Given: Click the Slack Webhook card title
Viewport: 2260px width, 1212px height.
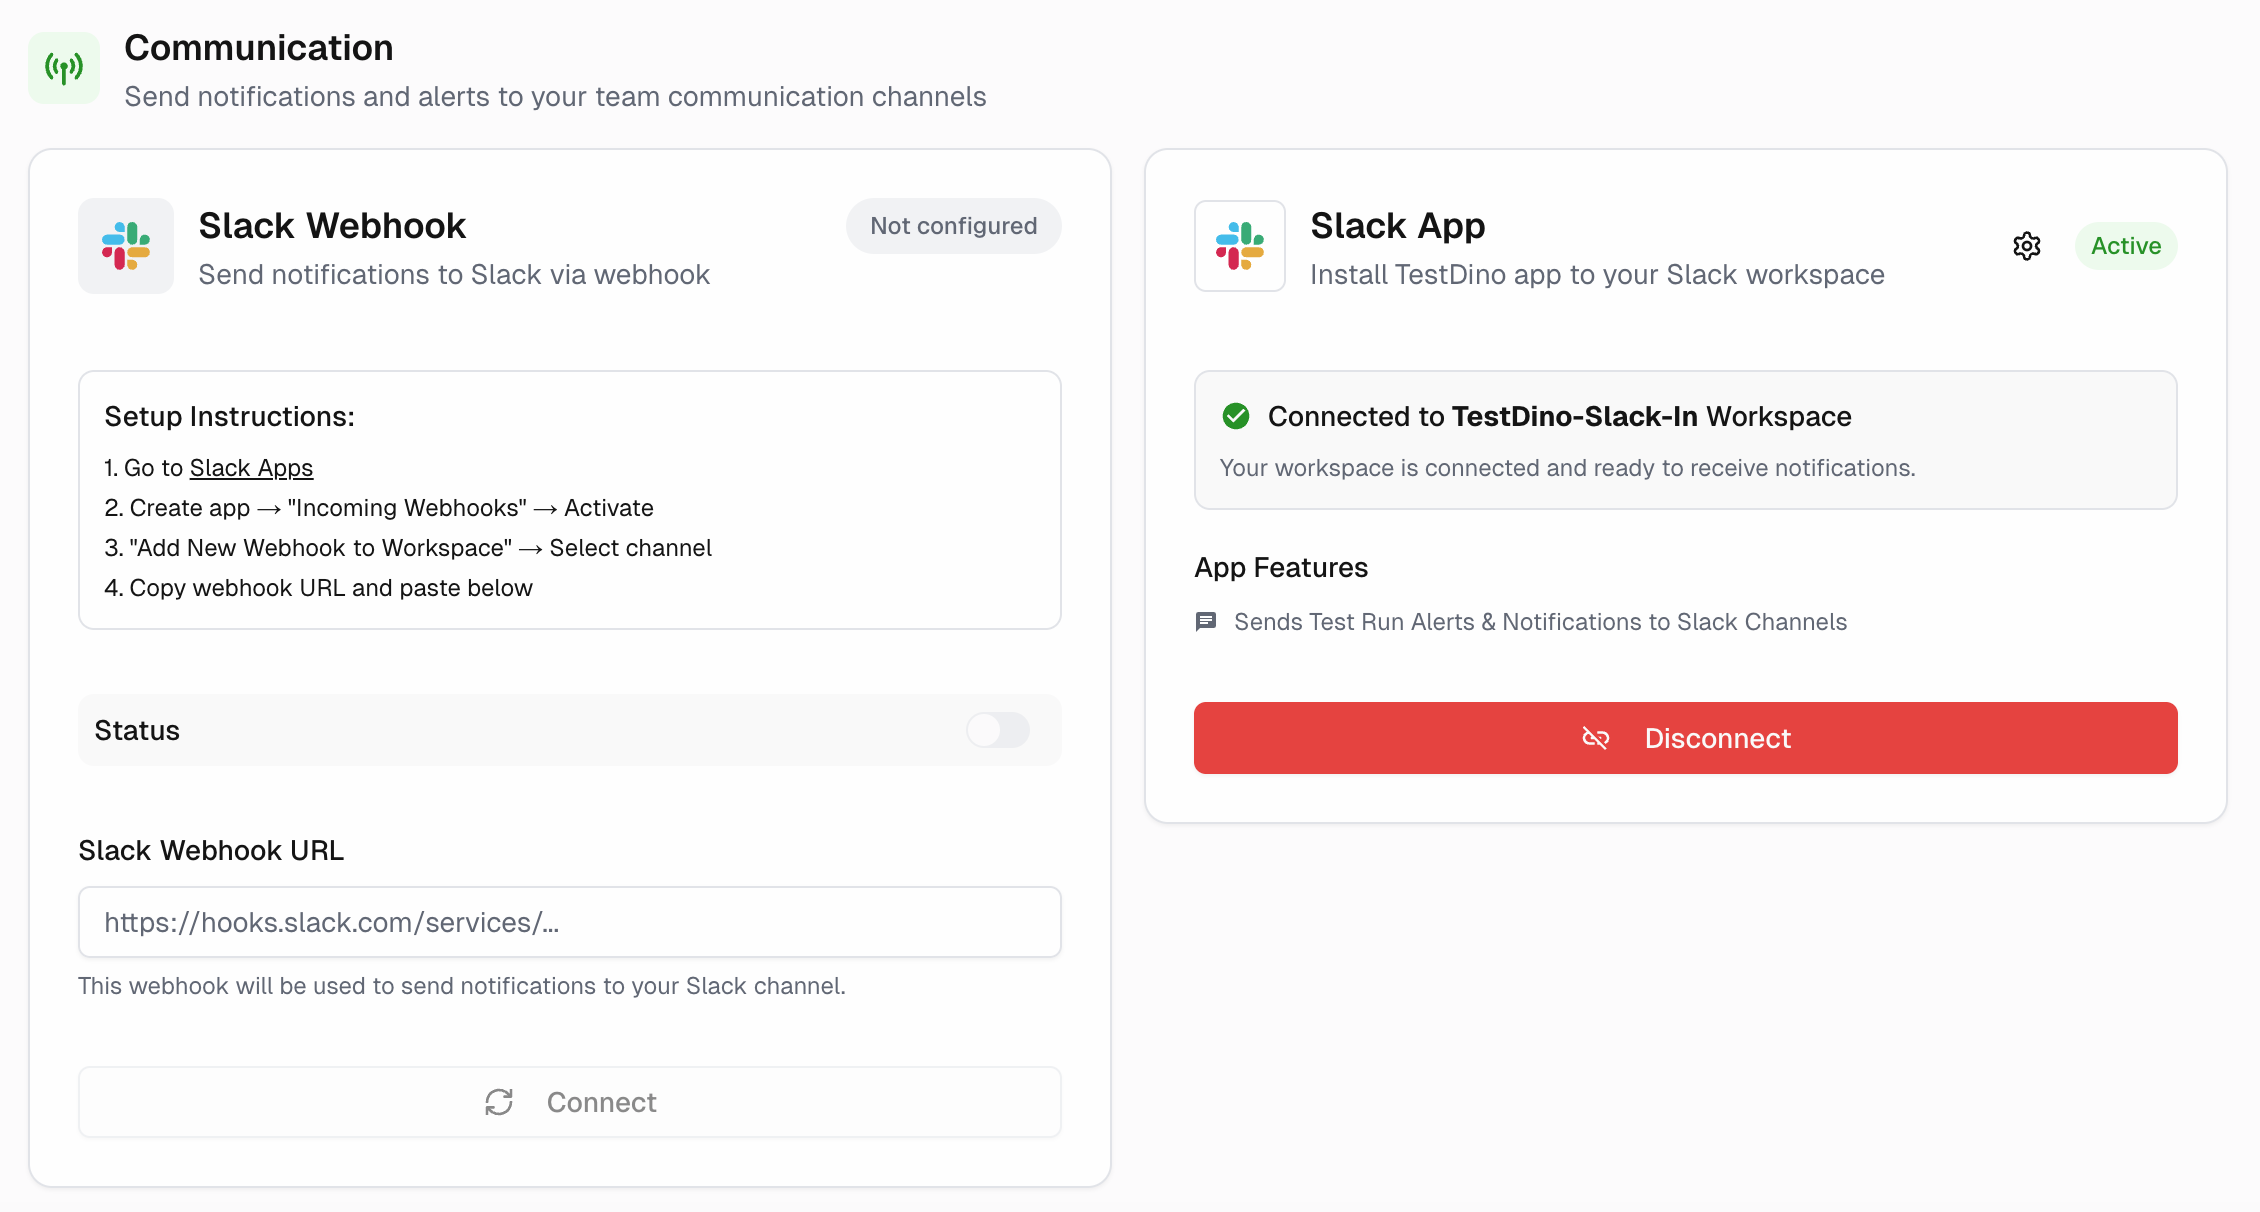Looking at the screenshot, I should (332, 226).
